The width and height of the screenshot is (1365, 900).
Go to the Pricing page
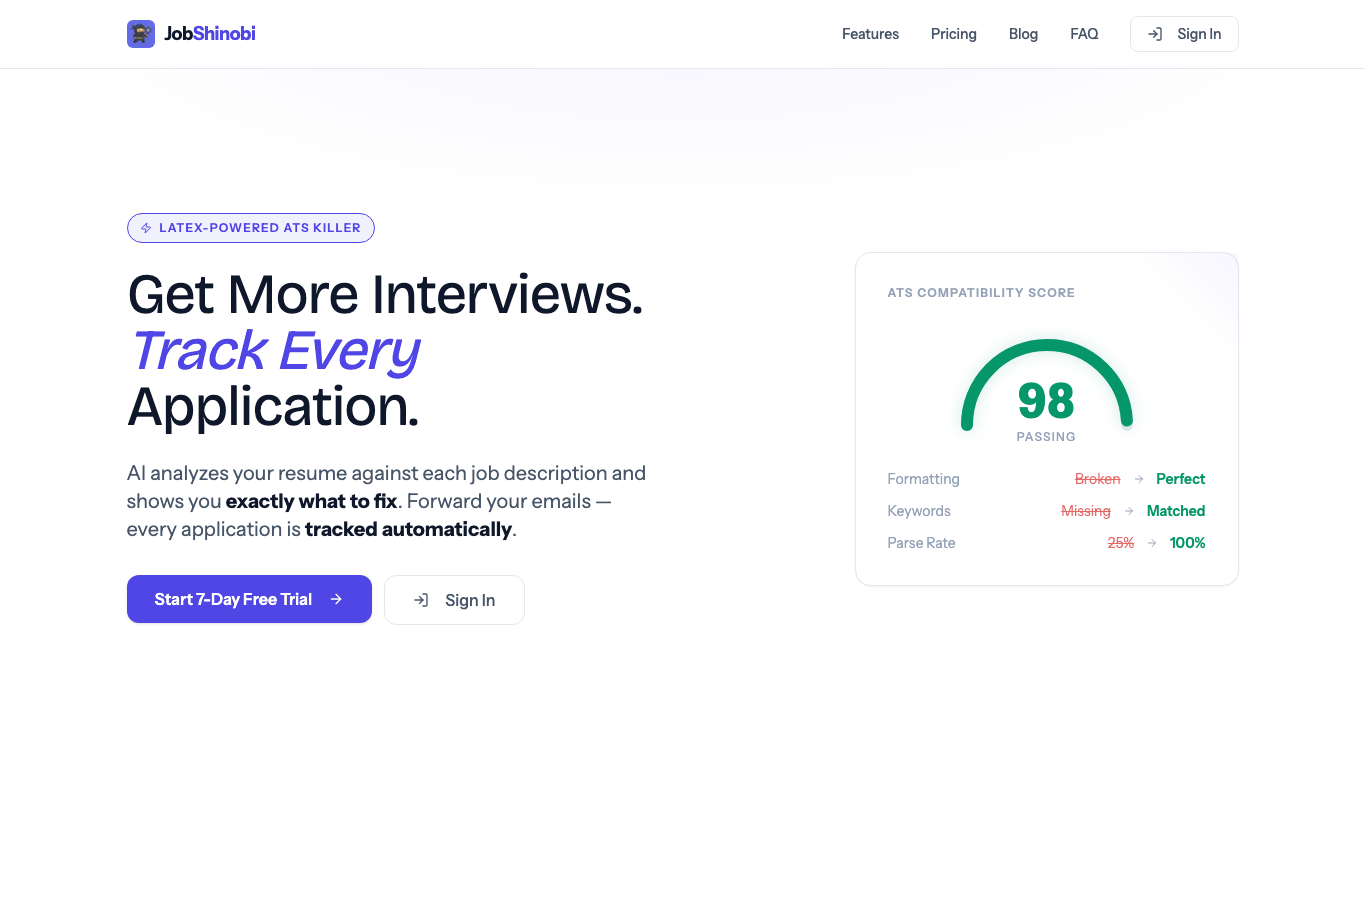(x=954, y=34)
